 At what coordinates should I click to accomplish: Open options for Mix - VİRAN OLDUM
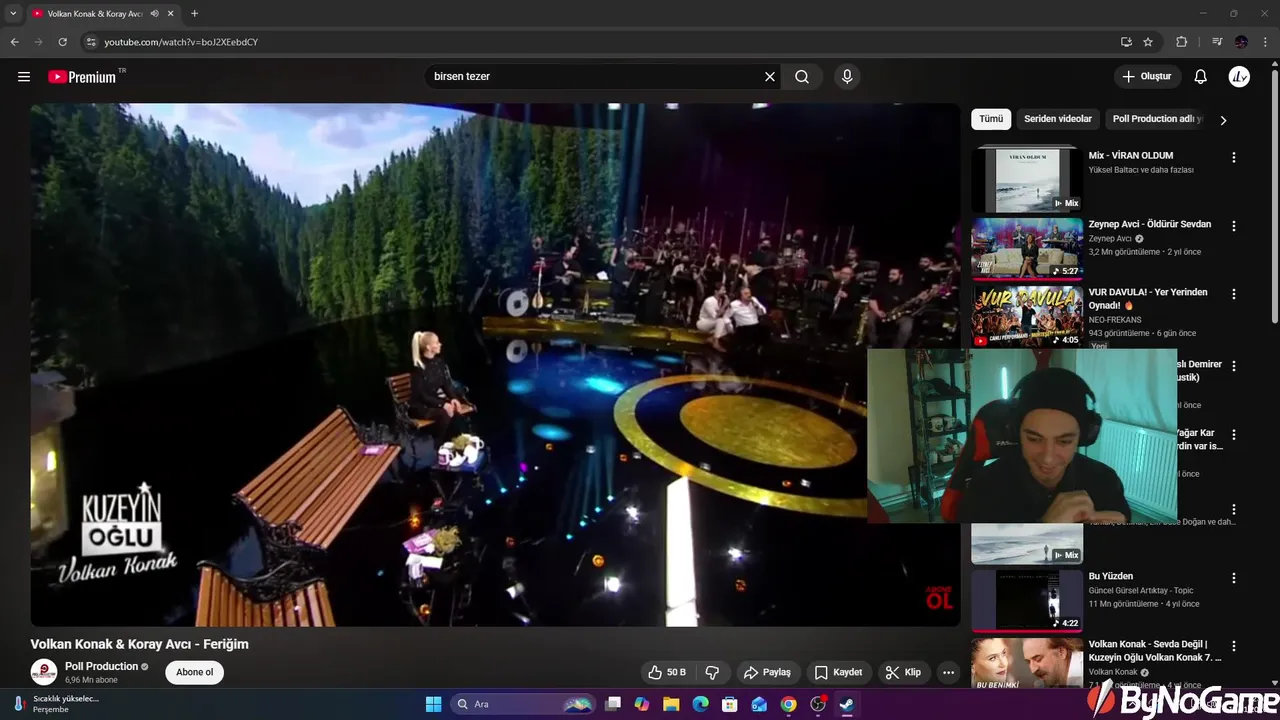pos(1233,157)
